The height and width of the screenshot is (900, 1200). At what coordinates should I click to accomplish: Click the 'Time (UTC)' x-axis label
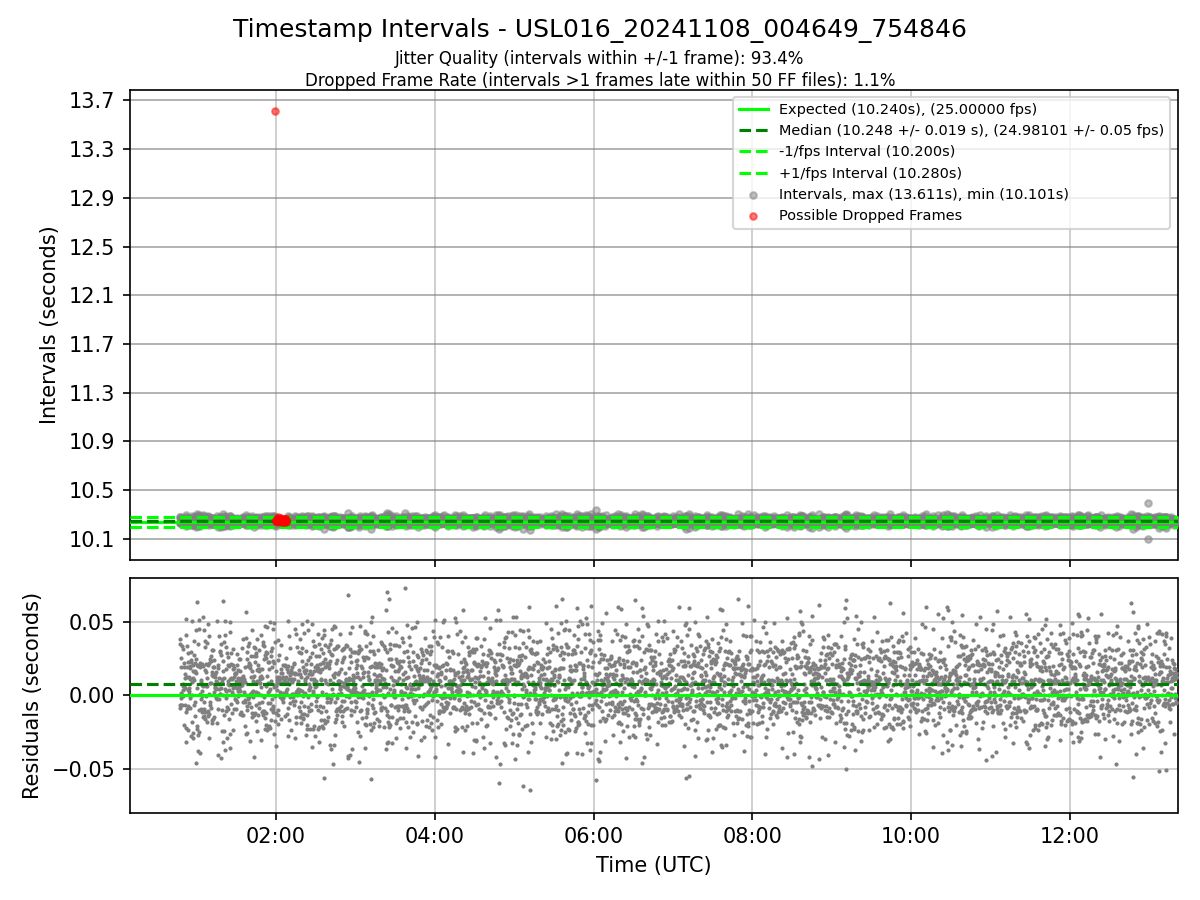pyautogui.click(x=653, y=865)
